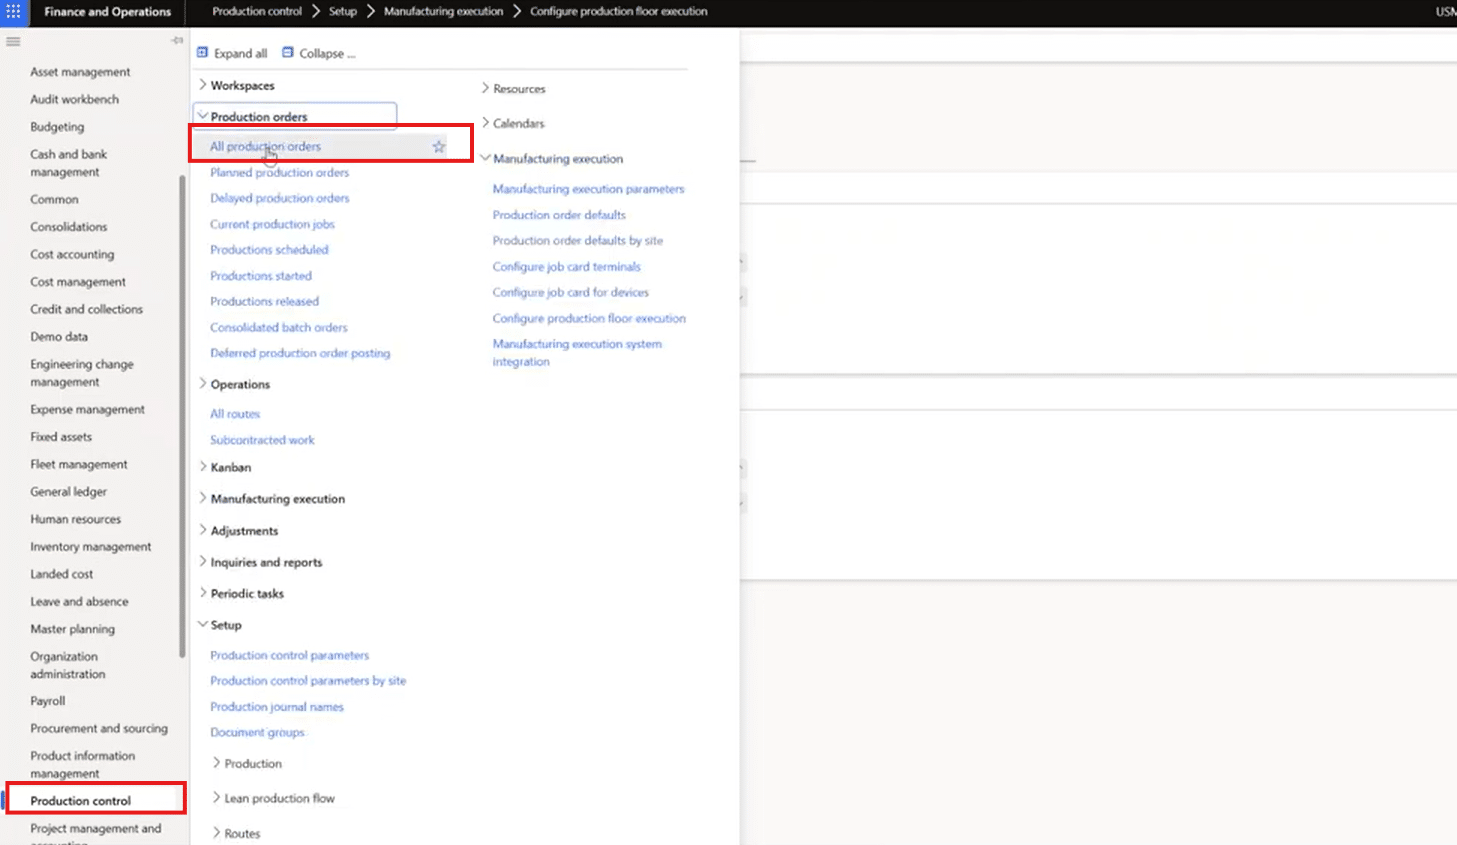Image resolution: width=1457 pixels, height=845 pixels.
Task: Click the hamburger navigation menu icon
Action: tap(13, 42)
